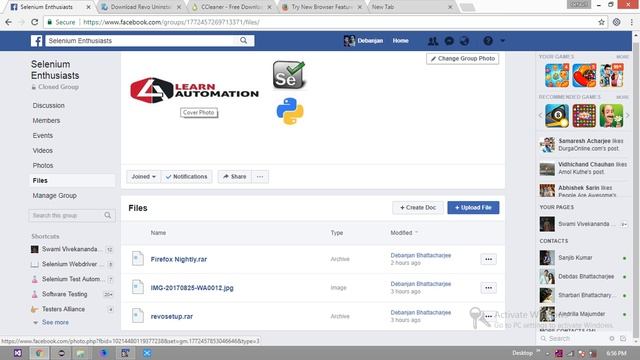Click the Firefox Nightly.rar file icon
Screen dimensions: 640x360
coord(138,259)
